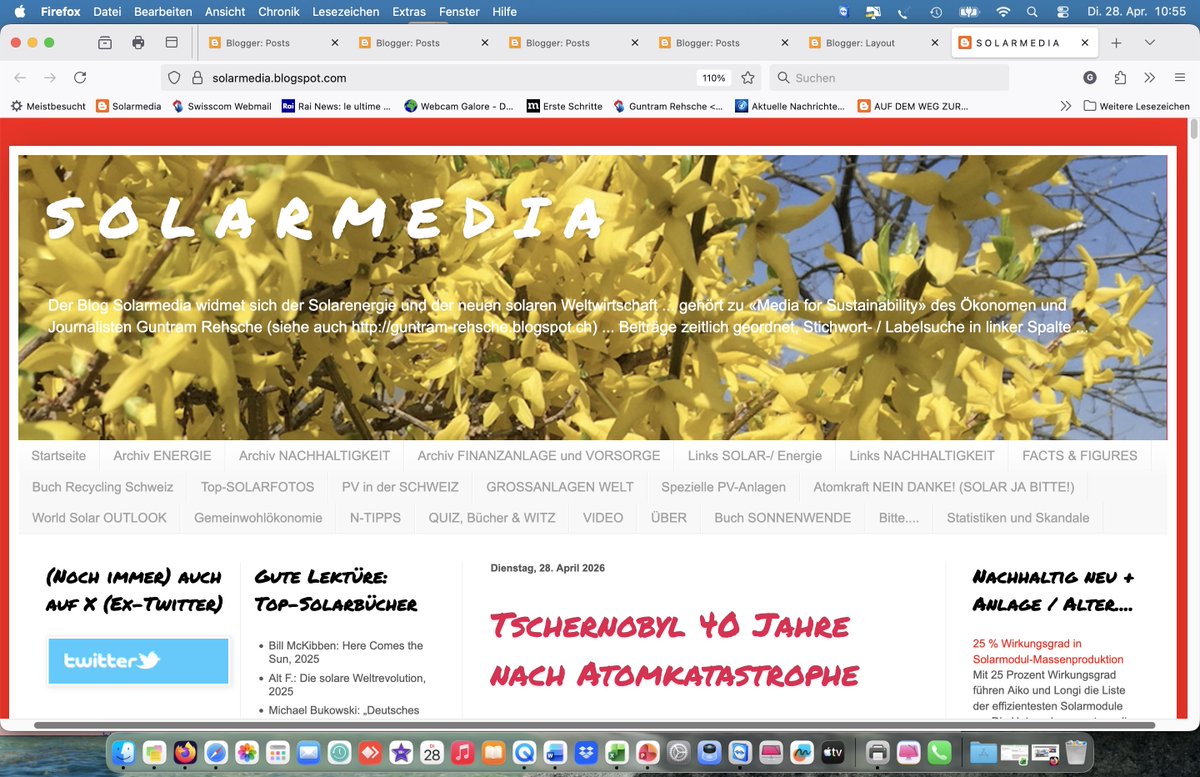Open the Trash in the Dock

click(x=1075, y=751)
